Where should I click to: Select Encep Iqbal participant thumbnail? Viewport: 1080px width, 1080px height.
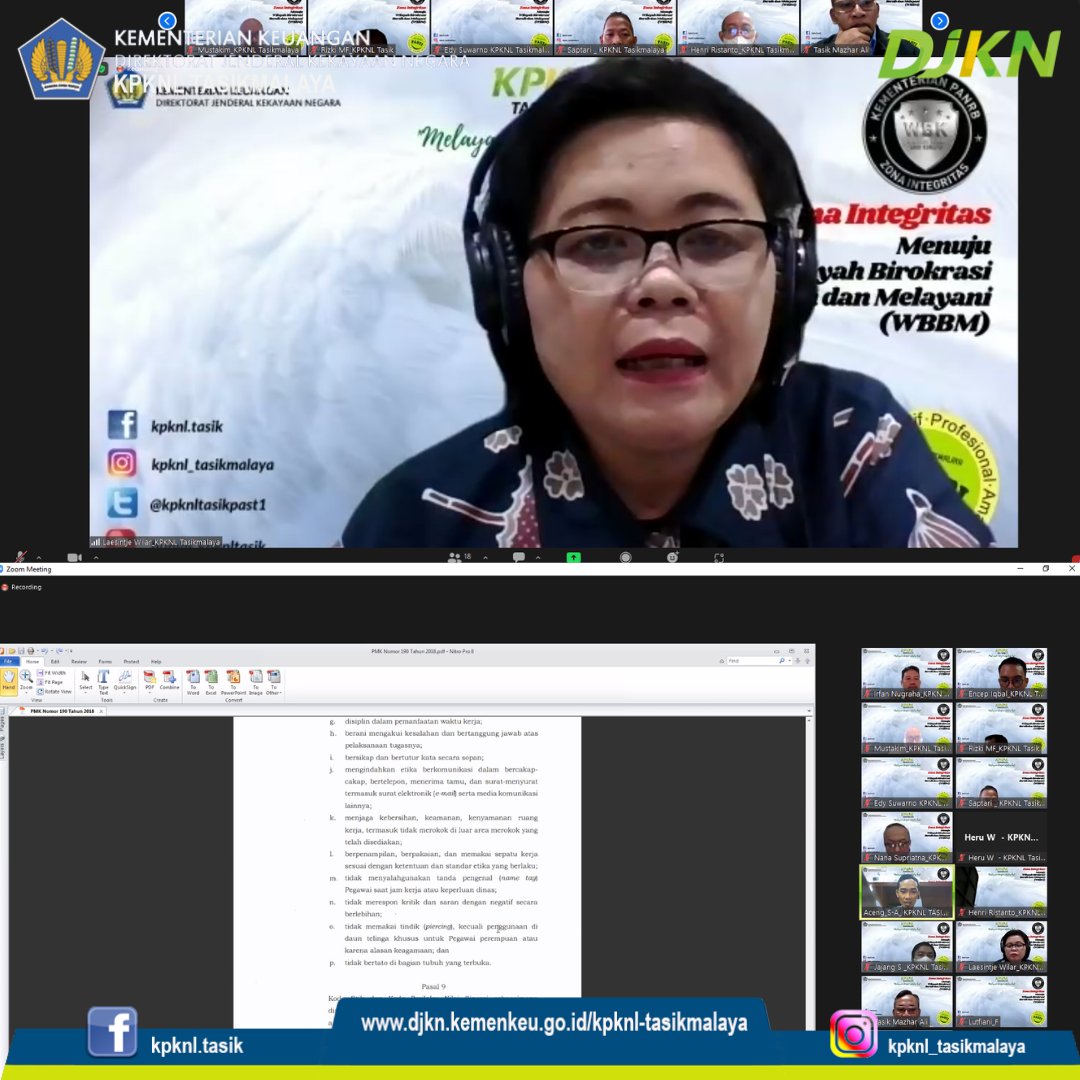pos(1001,673)
